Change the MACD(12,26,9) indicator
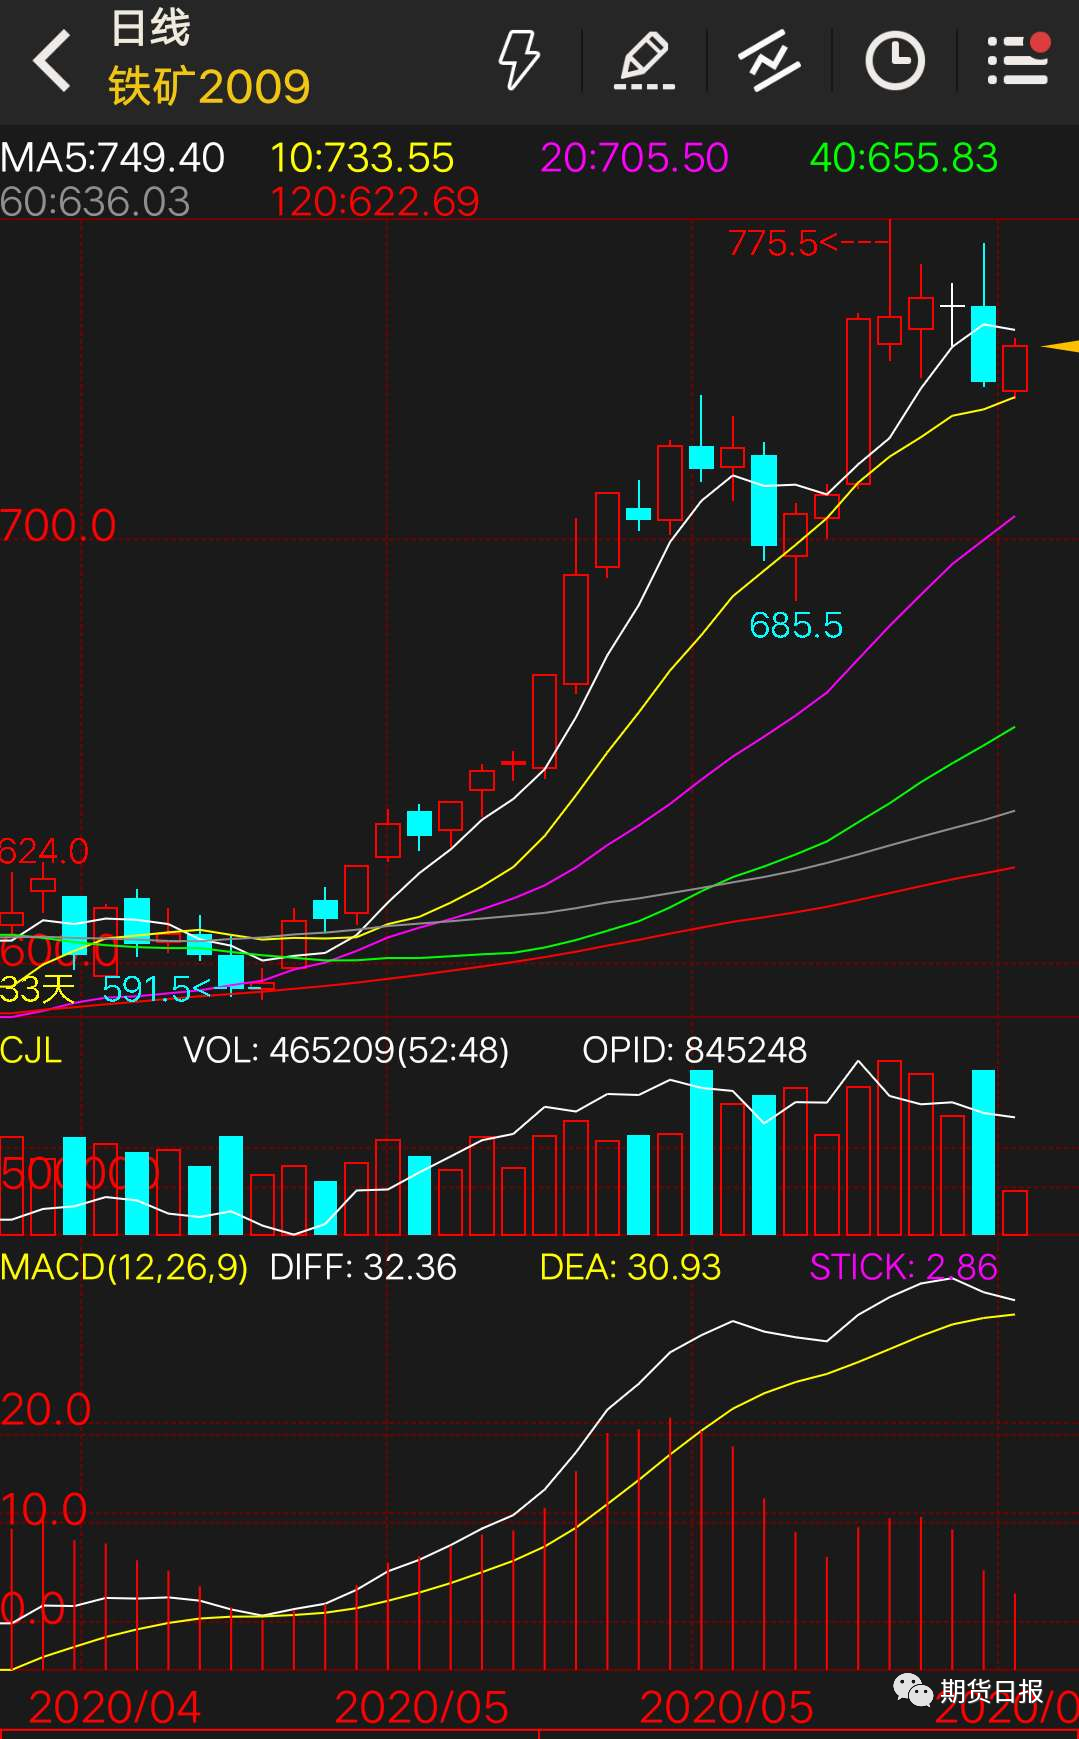Screen dimensions: 1079x1739 [x=124, y=1267]
